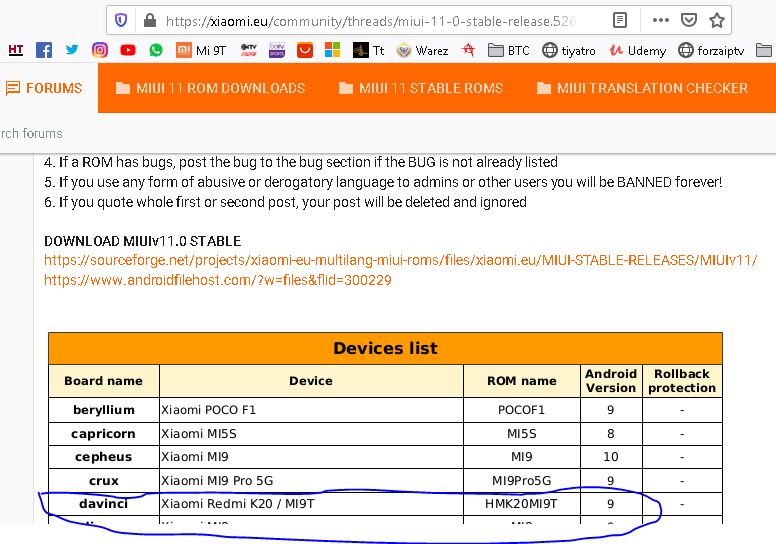
Task: Select the beryllium board name cell
Action: [103, 410]
